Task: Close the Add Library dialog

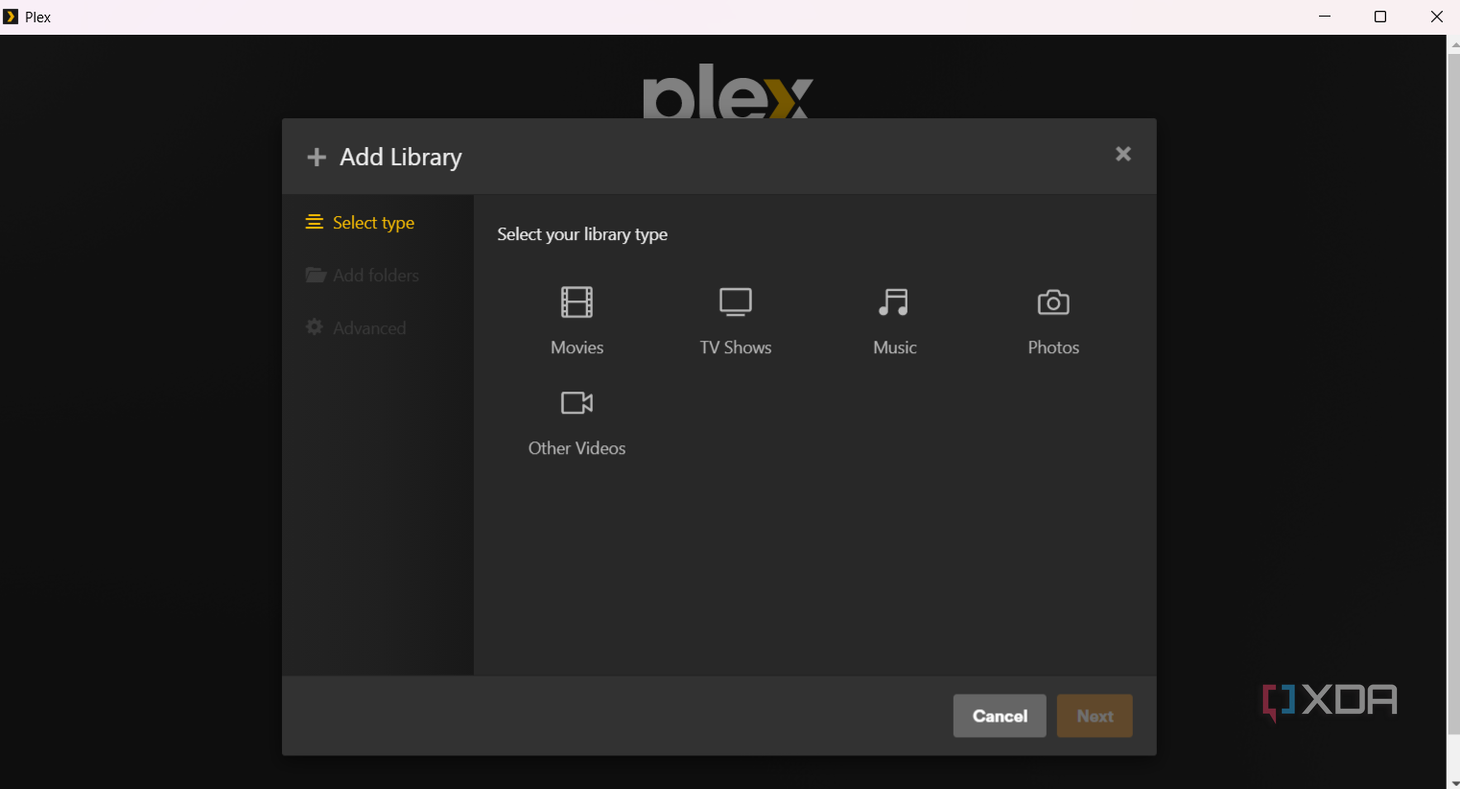Action: (1123, 154)
